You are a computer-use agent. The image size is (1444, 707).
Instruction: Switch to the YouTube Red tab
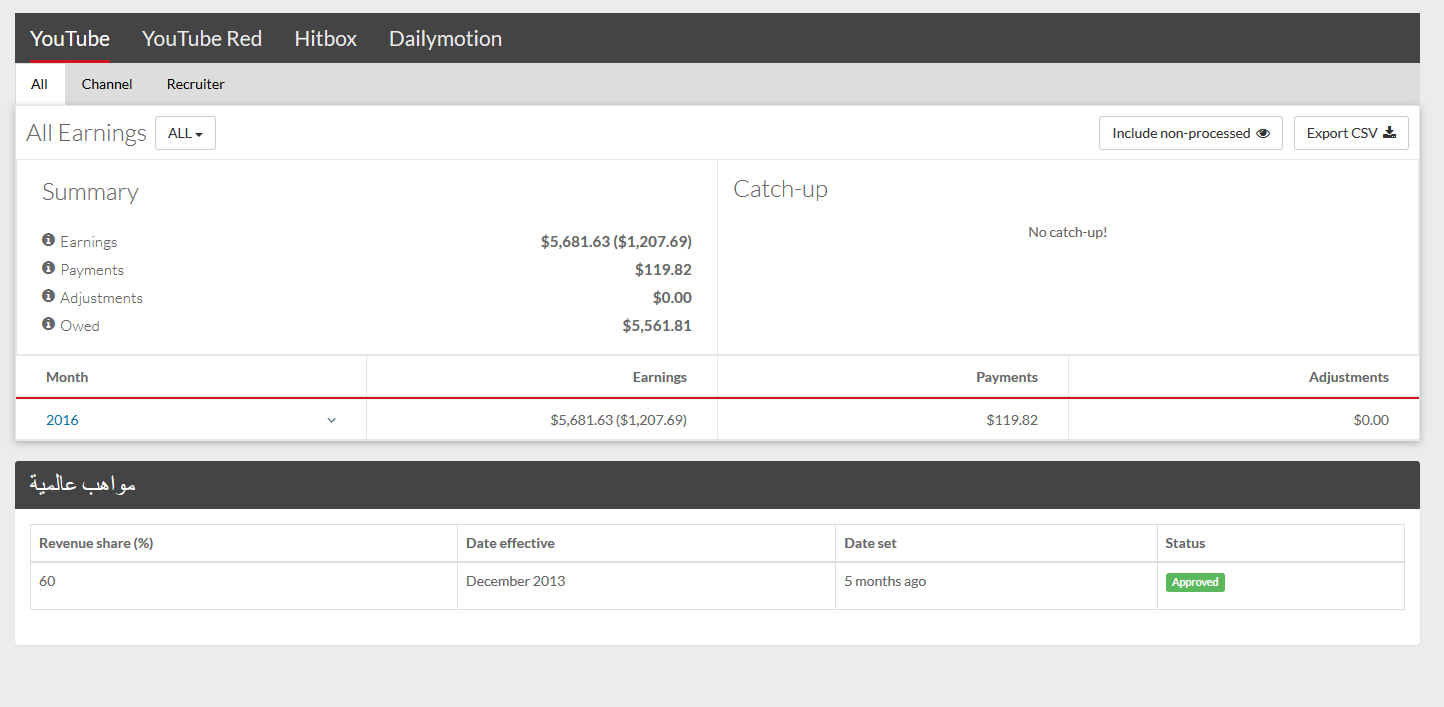tap(202, 39)
